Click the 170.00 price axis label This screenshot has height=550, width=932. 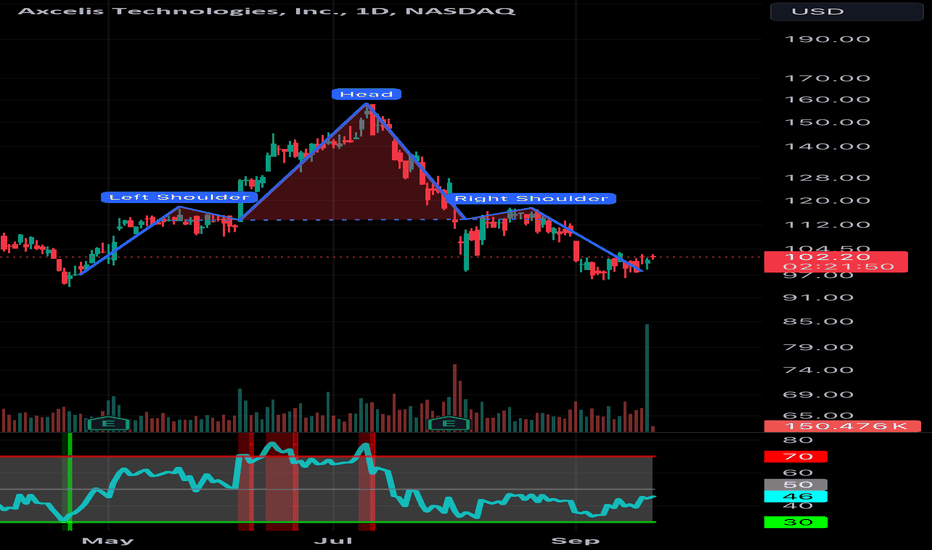point(827,78)
